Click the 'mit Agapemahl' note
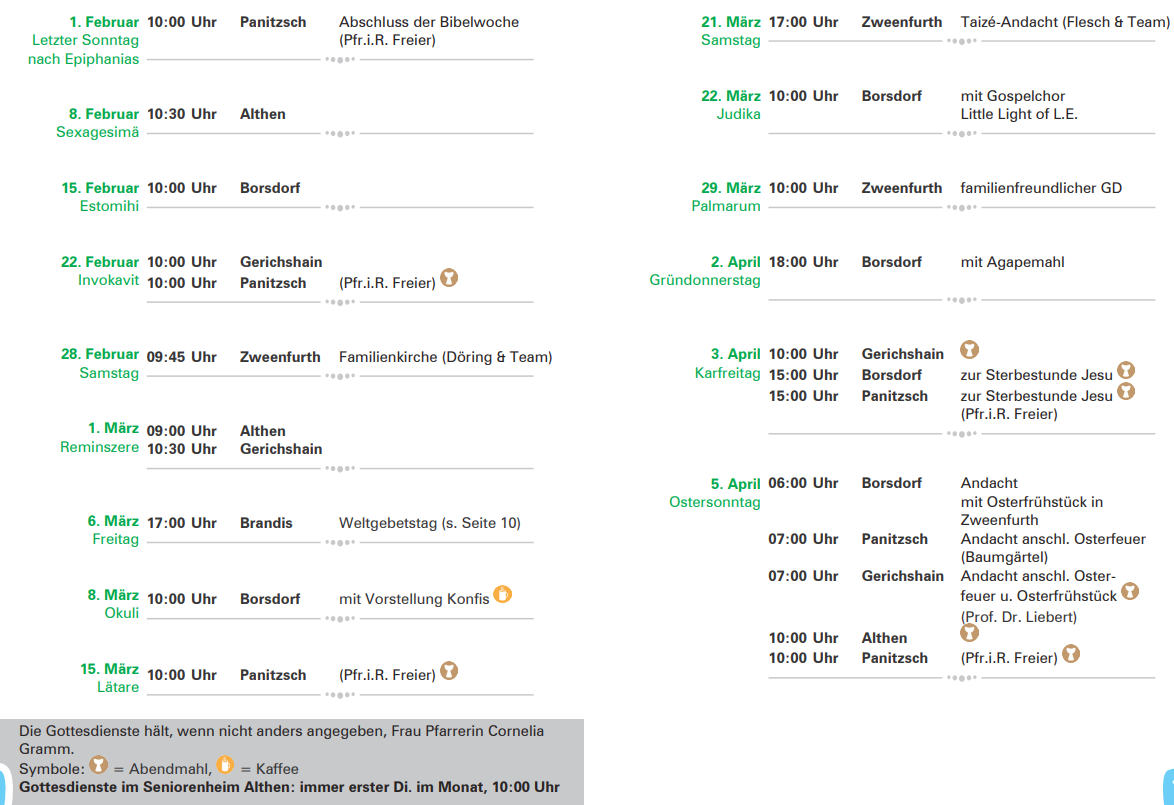Viewport: 1174px width, 805px height. (x=1012, y=262)
